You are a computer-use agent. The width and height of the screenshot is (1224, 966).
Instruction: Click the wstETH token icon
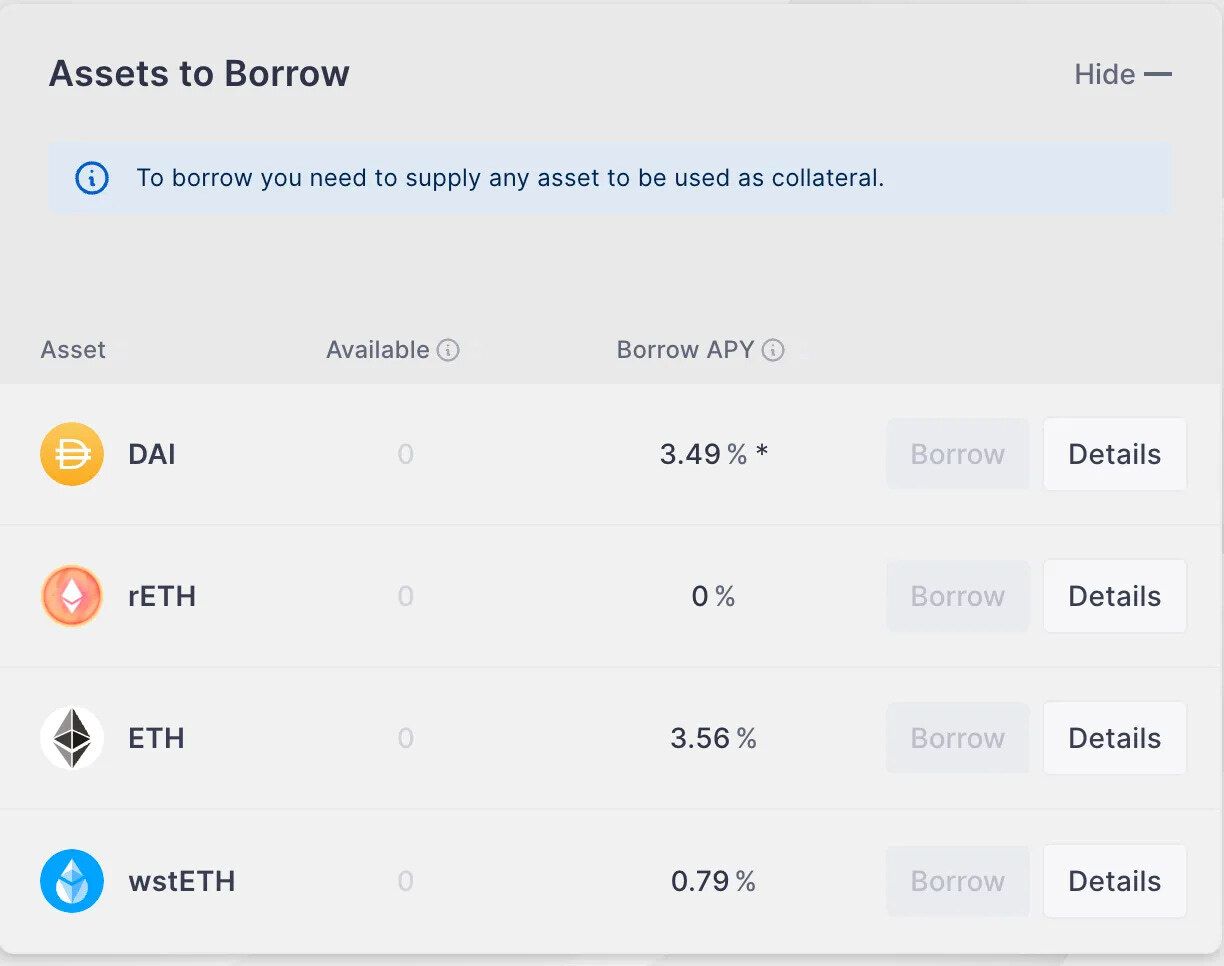pos(72,881)
